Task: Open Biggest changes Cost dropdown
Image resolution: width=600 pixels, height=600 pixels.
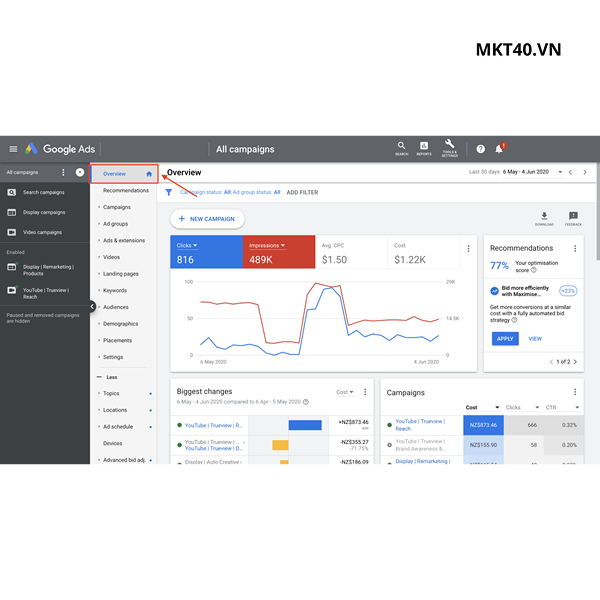Action: (345, 392)
